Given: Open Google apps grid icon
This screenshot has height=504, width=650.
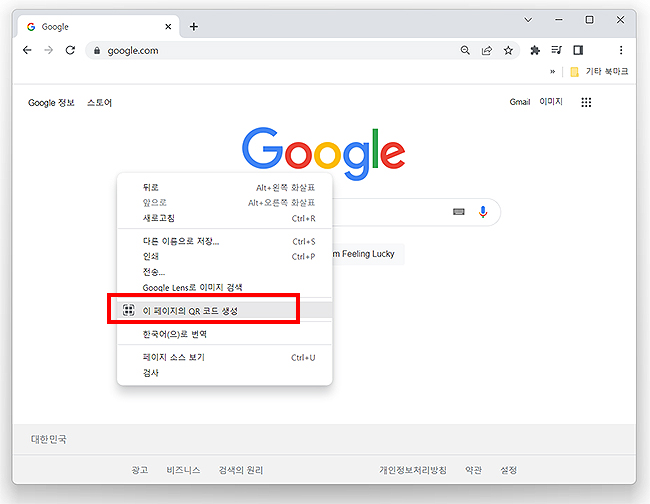Looking at the screenshot, I should (586, 102).
